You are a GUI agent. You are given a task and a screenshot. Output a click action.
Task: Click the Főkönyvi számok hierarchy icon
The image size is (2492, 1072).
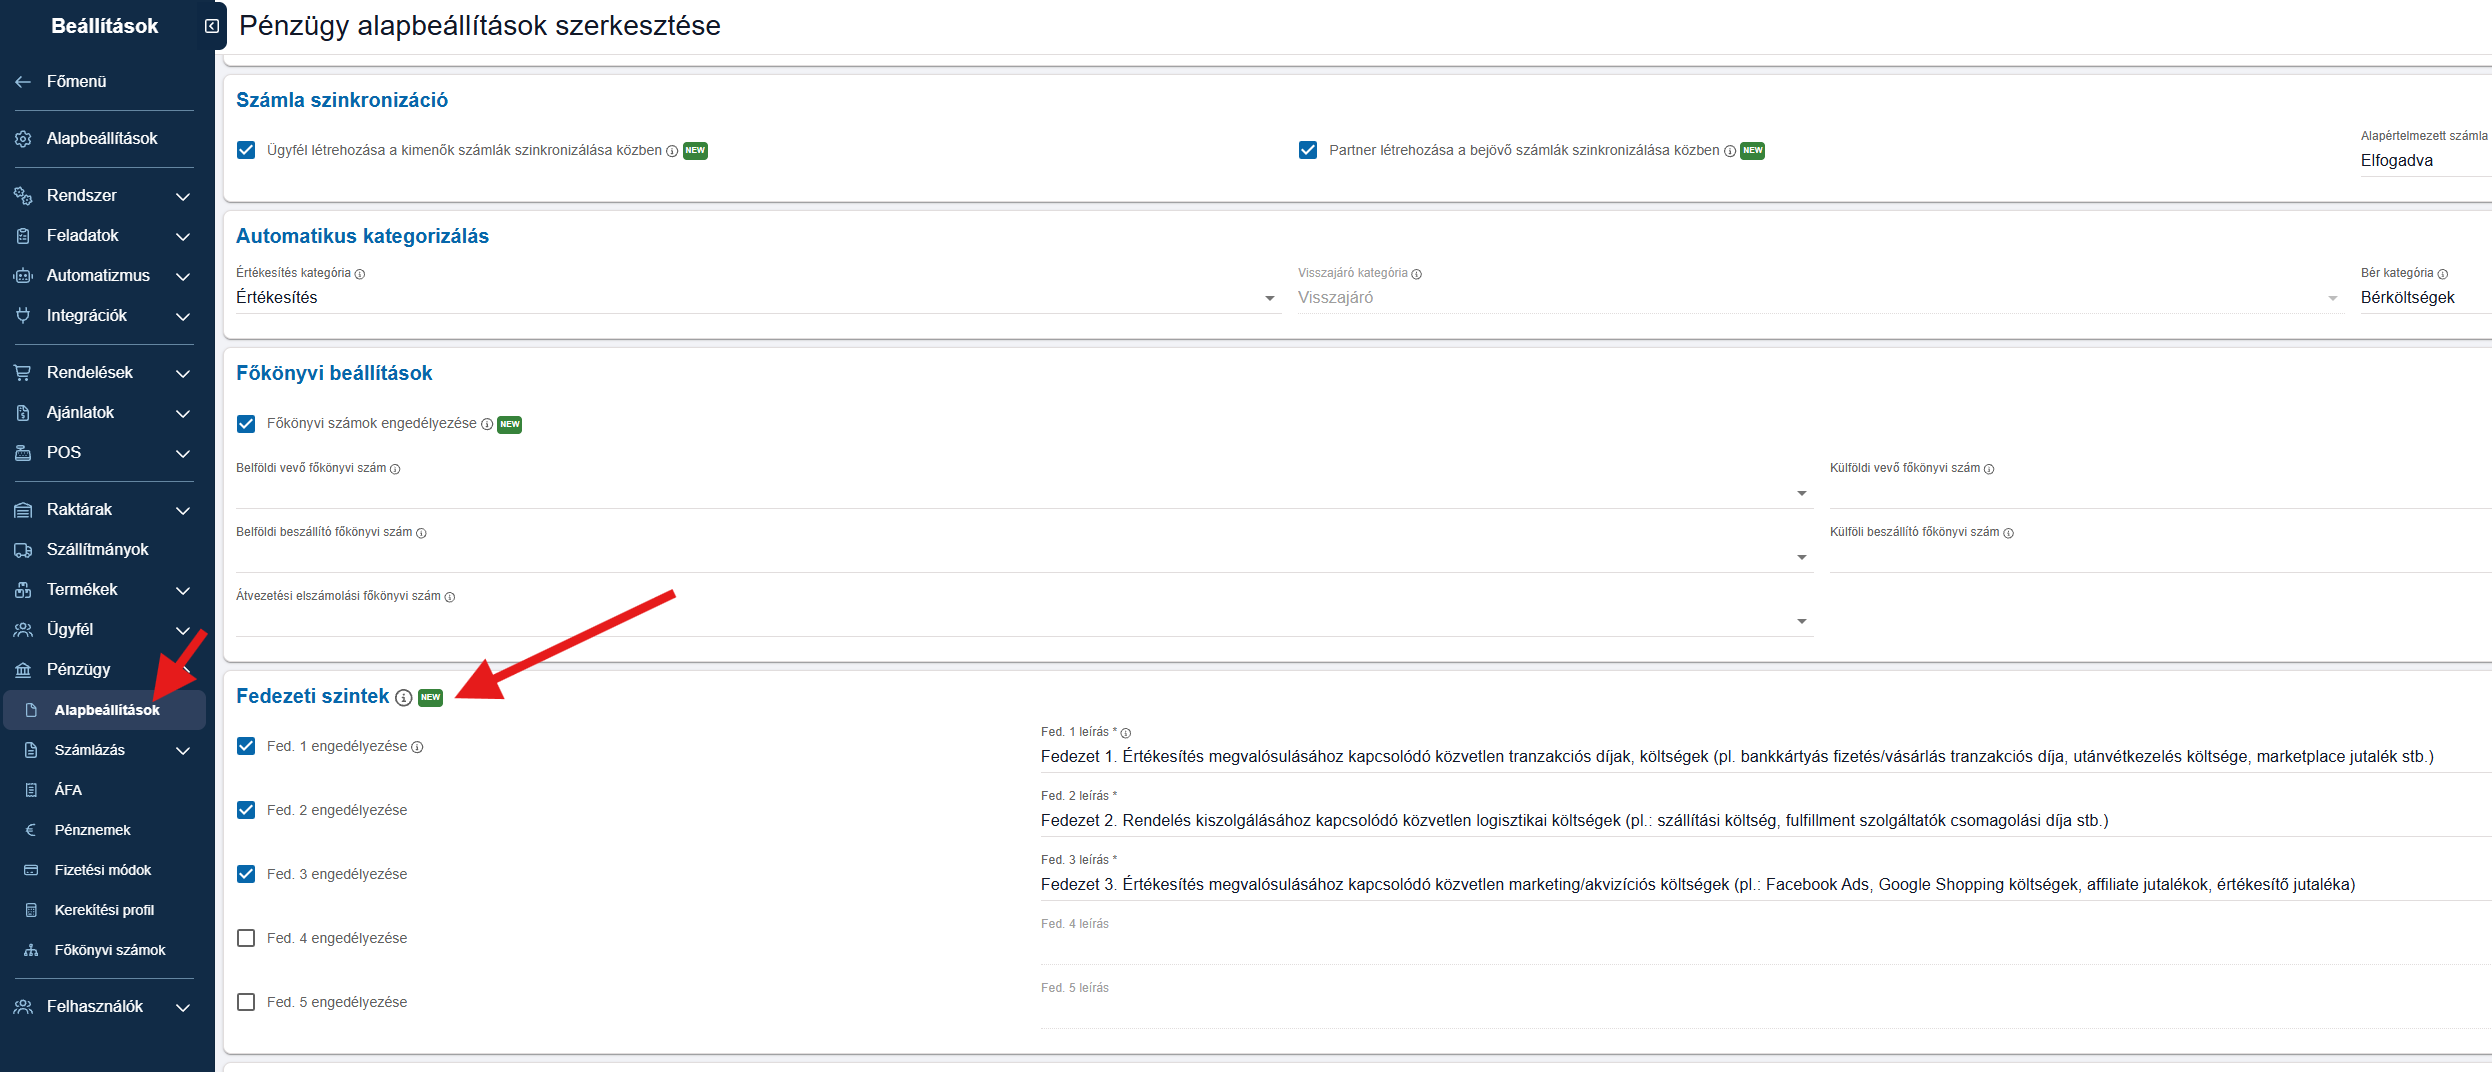tap(31, 950)
